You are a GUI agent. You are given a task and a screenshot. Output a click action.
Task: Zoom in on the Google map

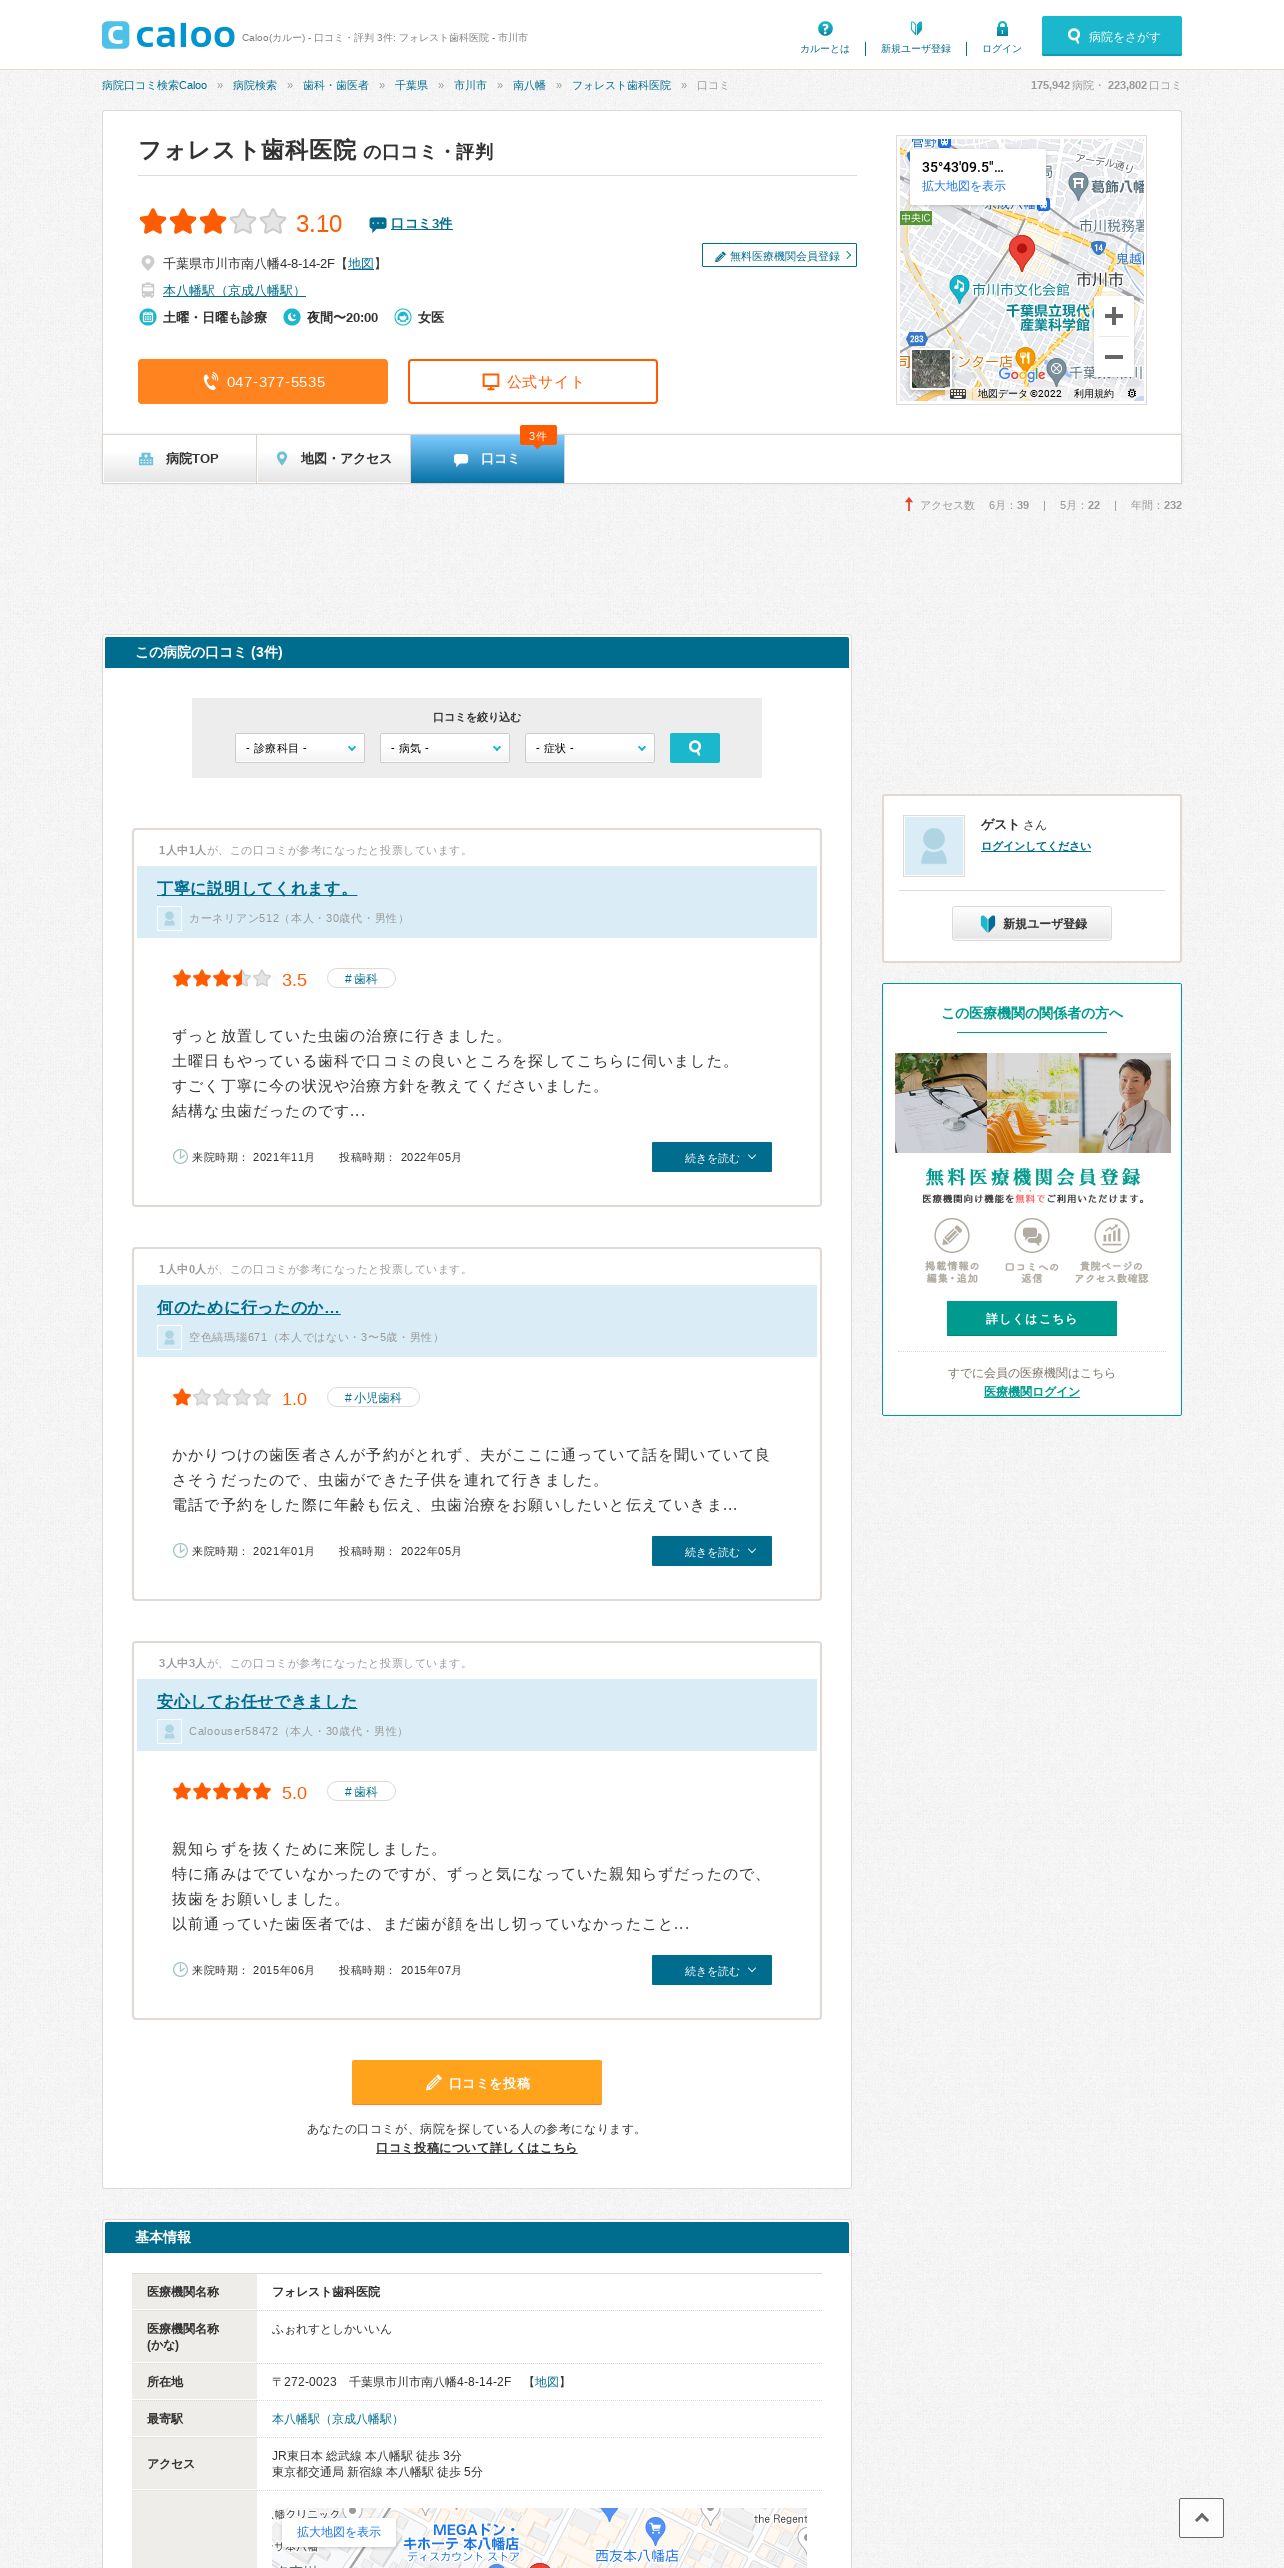(x=1113, y=317)
